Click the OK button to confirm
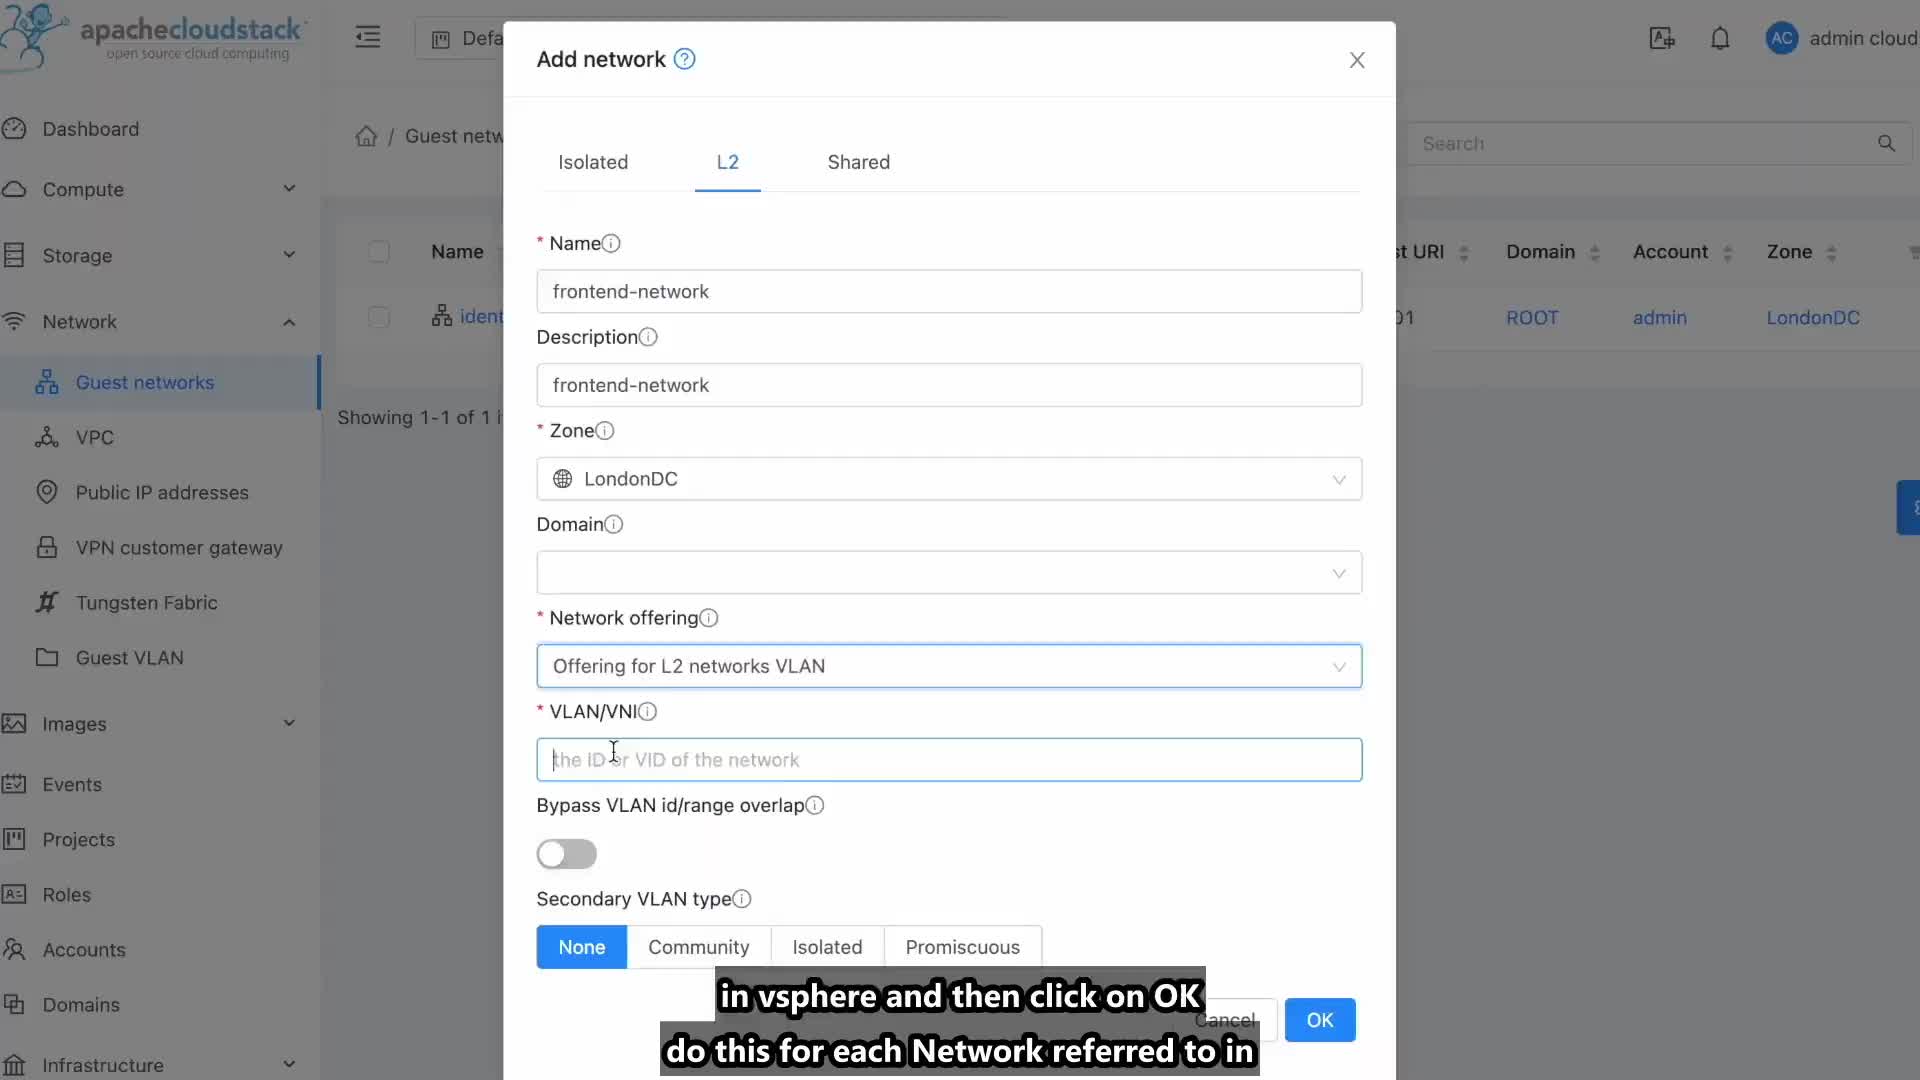 coord(1319,1019)
